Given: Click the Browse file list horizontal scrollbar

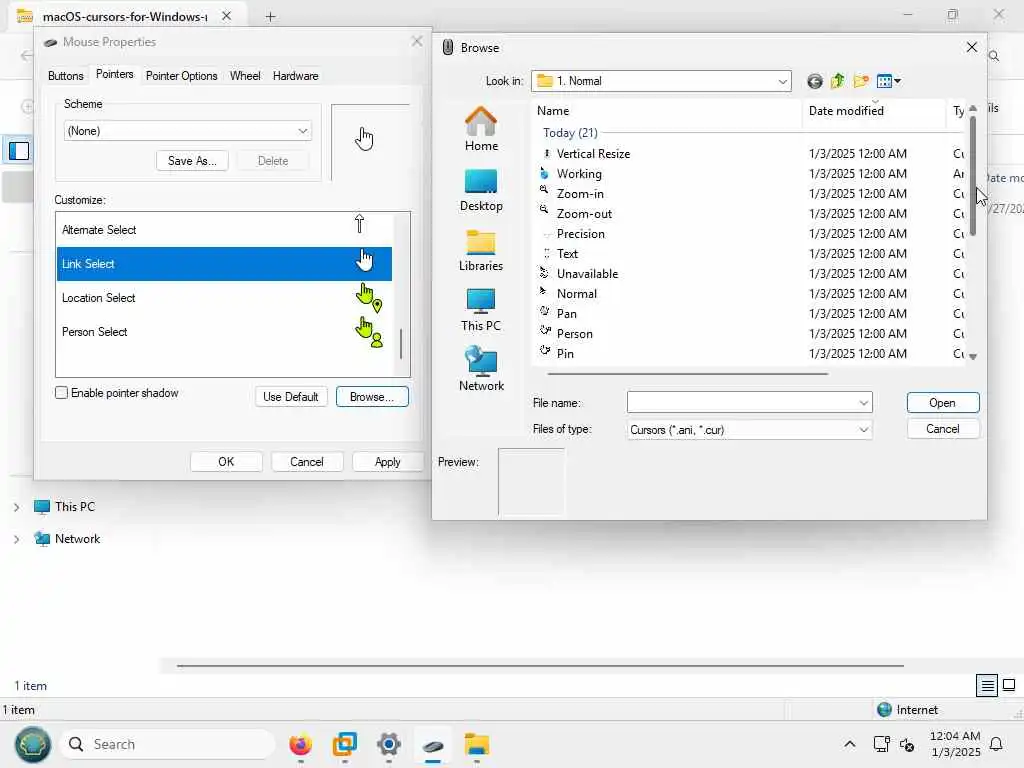Looking at the screenshot, I should point(688,374).
